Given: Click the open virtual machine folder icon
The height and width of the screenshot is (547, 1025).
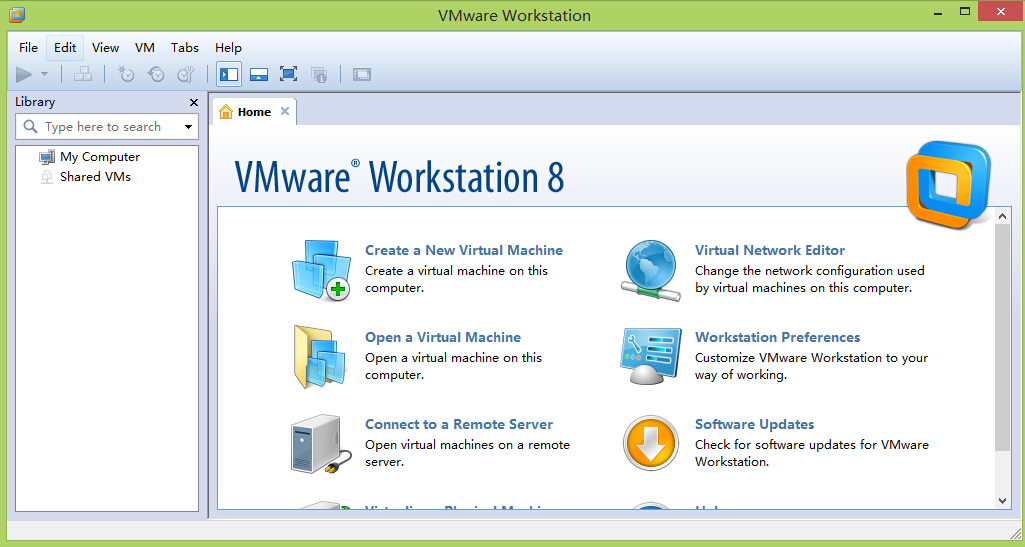Looking at the screenshot, I should click(321, 357).
